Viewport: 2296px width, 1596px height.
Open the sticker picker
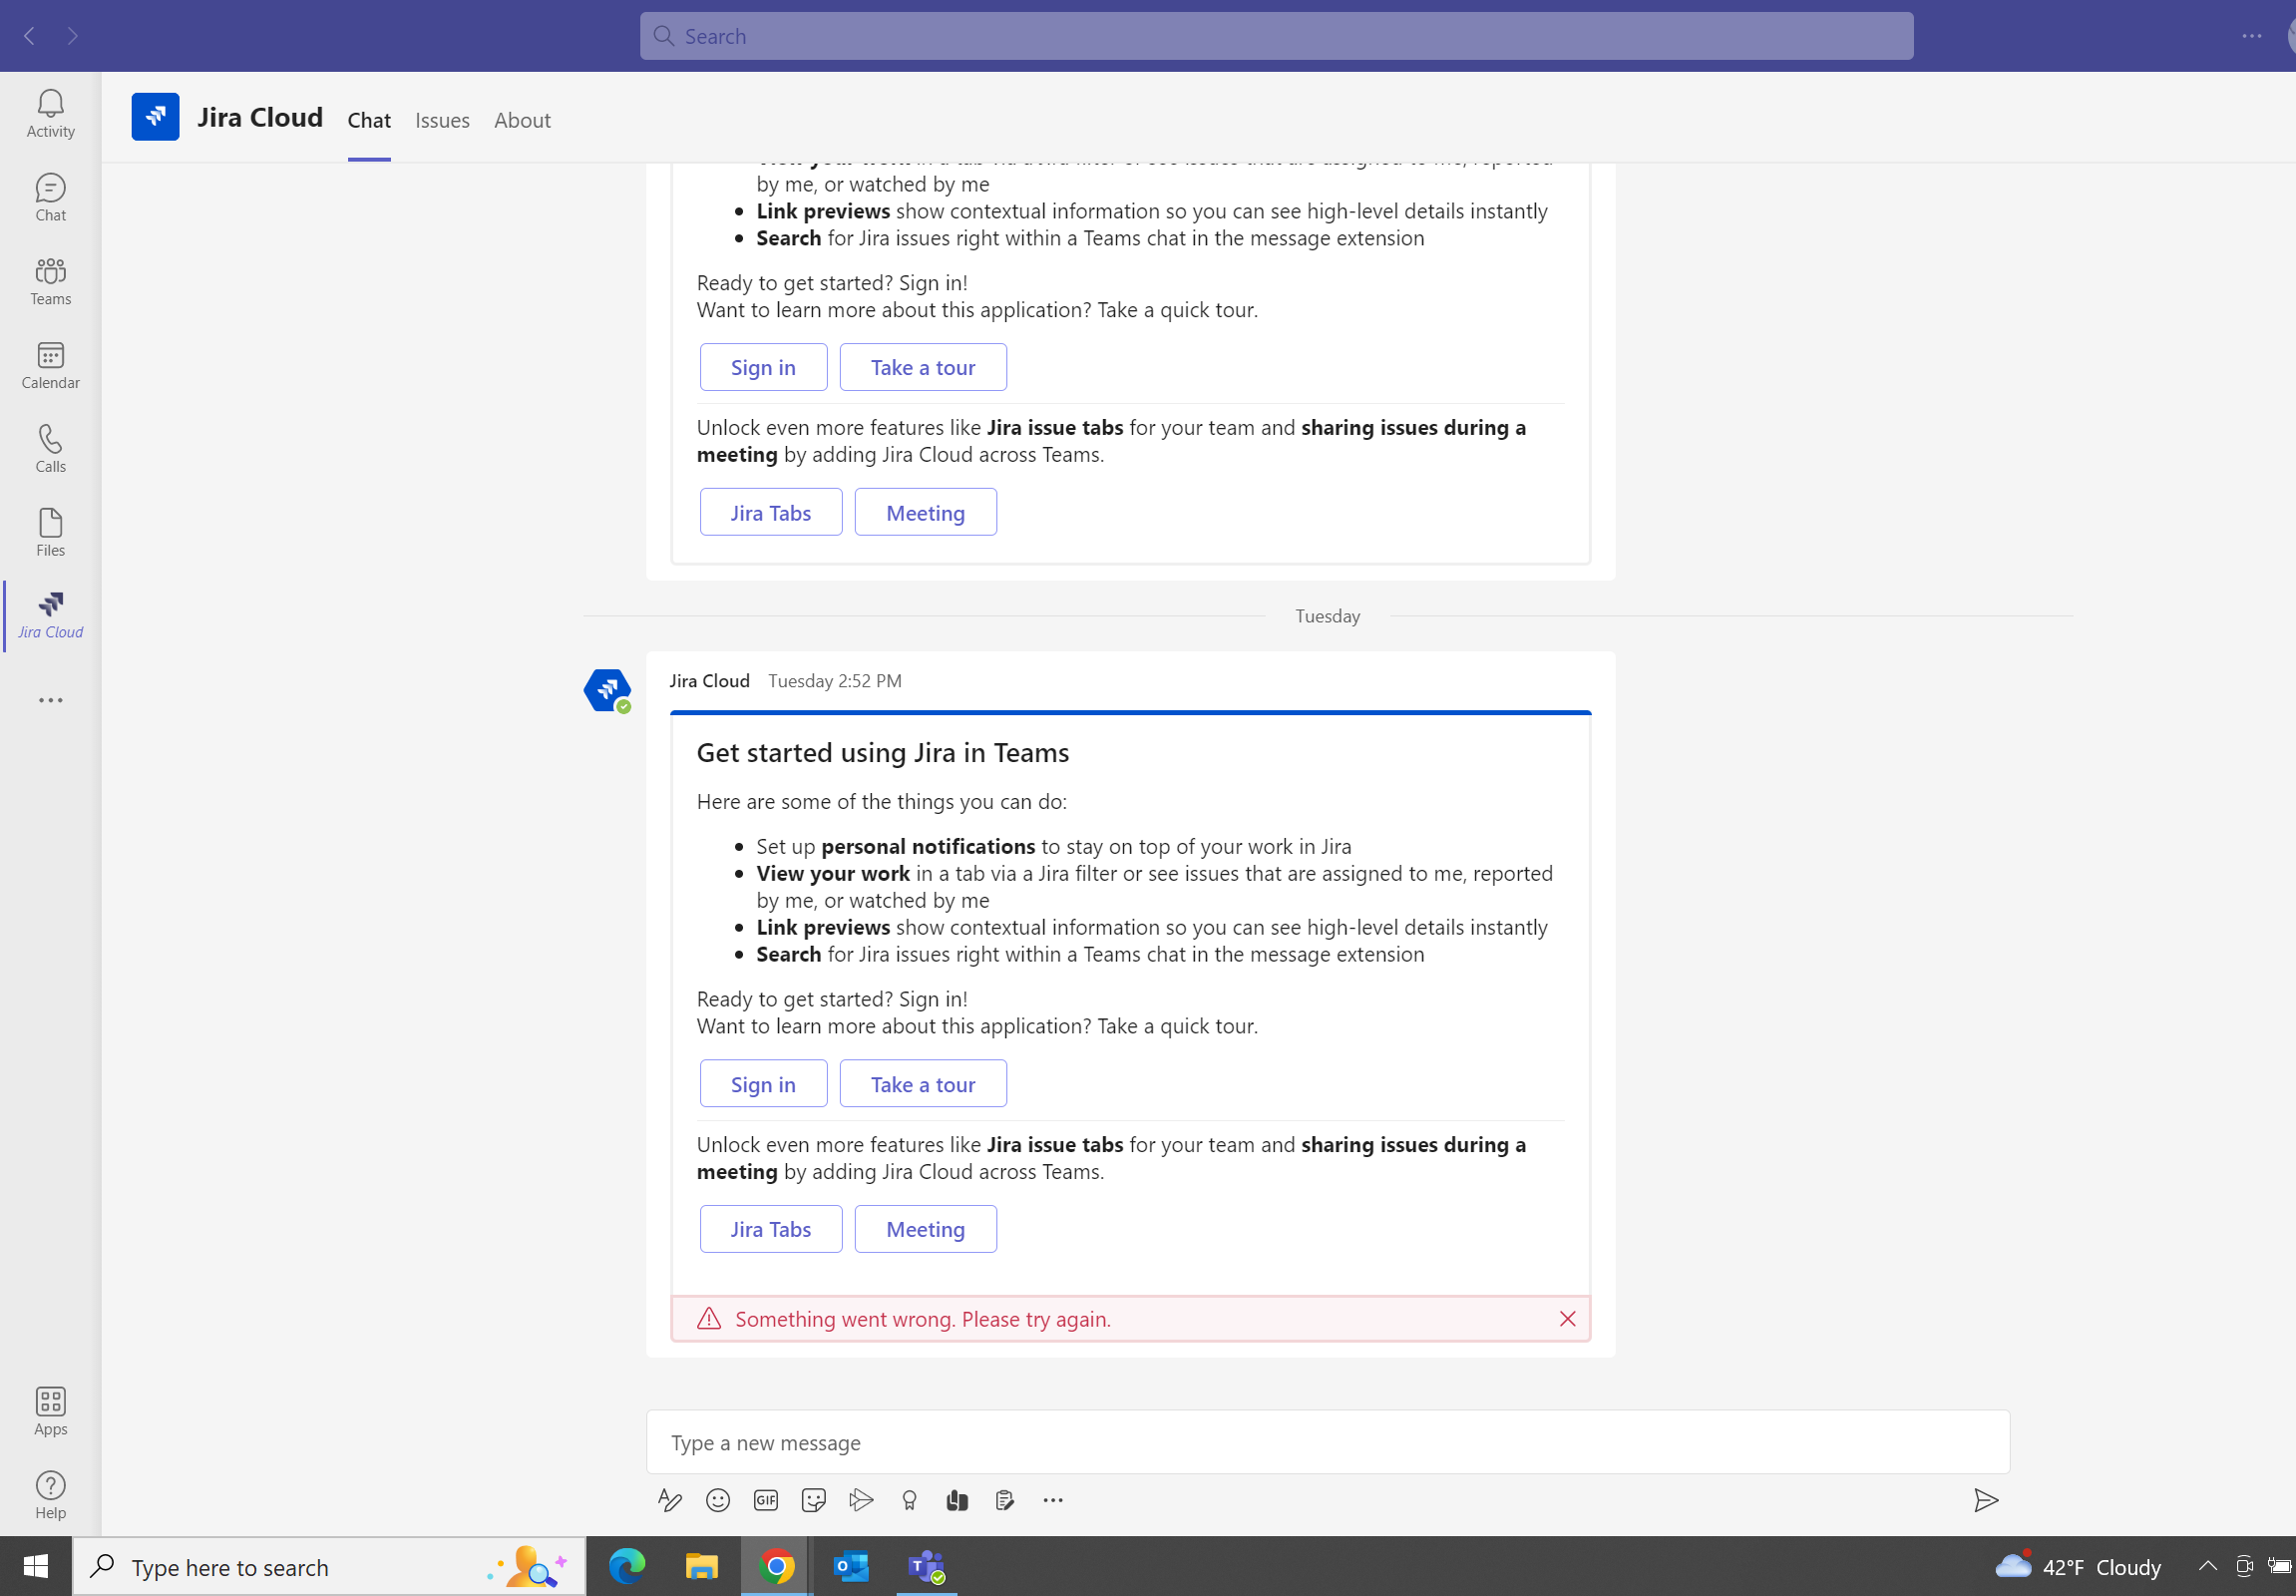pyautogui.click(x=814, y=1500)
